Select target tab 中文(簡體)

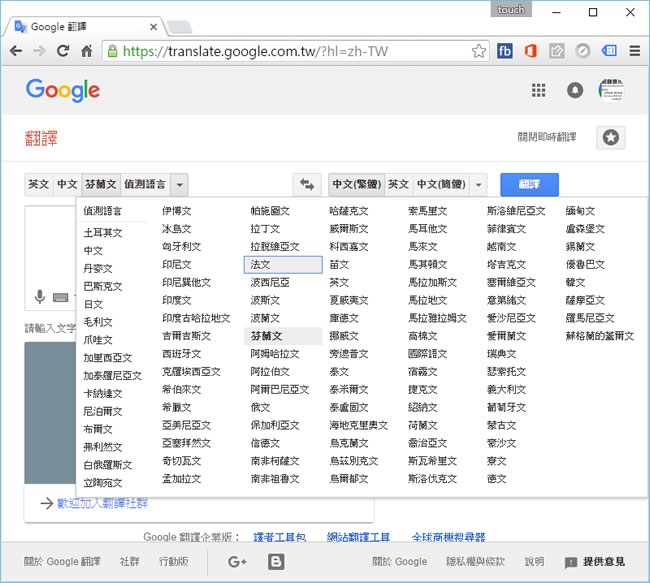pyautogui.click(x=441, y=184)
